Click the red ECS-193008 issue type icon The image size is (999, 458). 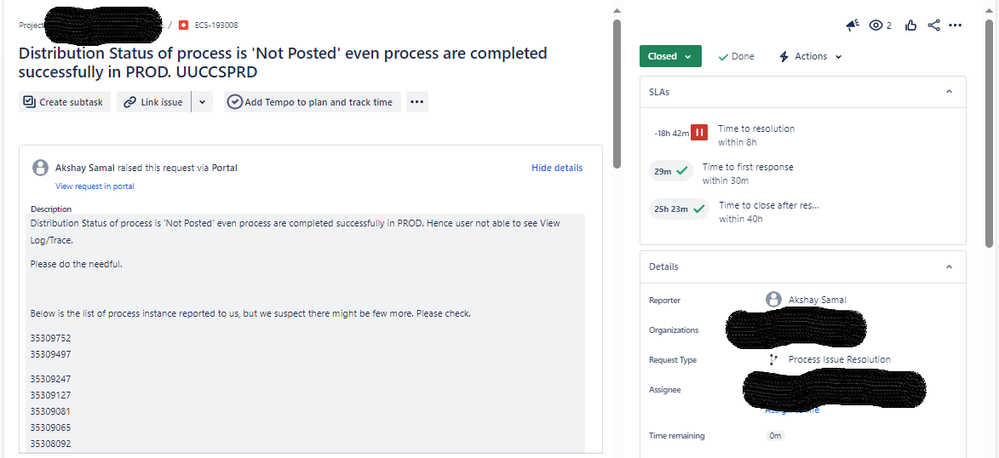tap(184, 25)
